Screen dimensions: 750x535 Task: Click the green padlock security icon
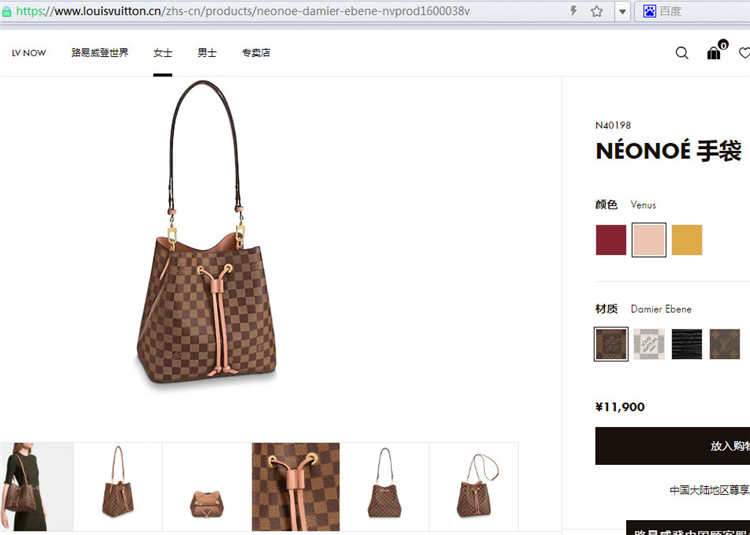click(x=6, y=11)
